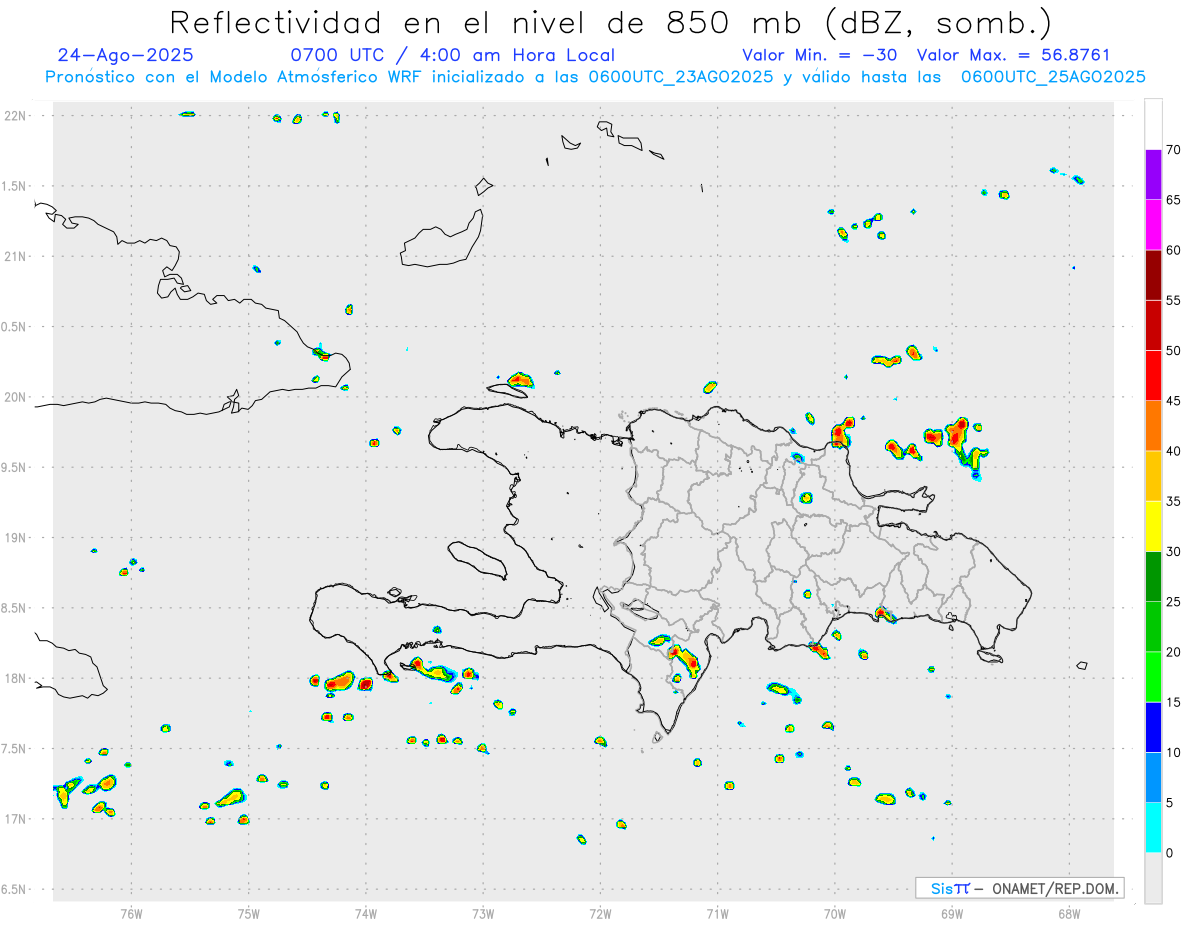Click the '21N' latitude label
Screen dimensions: 1200x927
pos(15,257)
